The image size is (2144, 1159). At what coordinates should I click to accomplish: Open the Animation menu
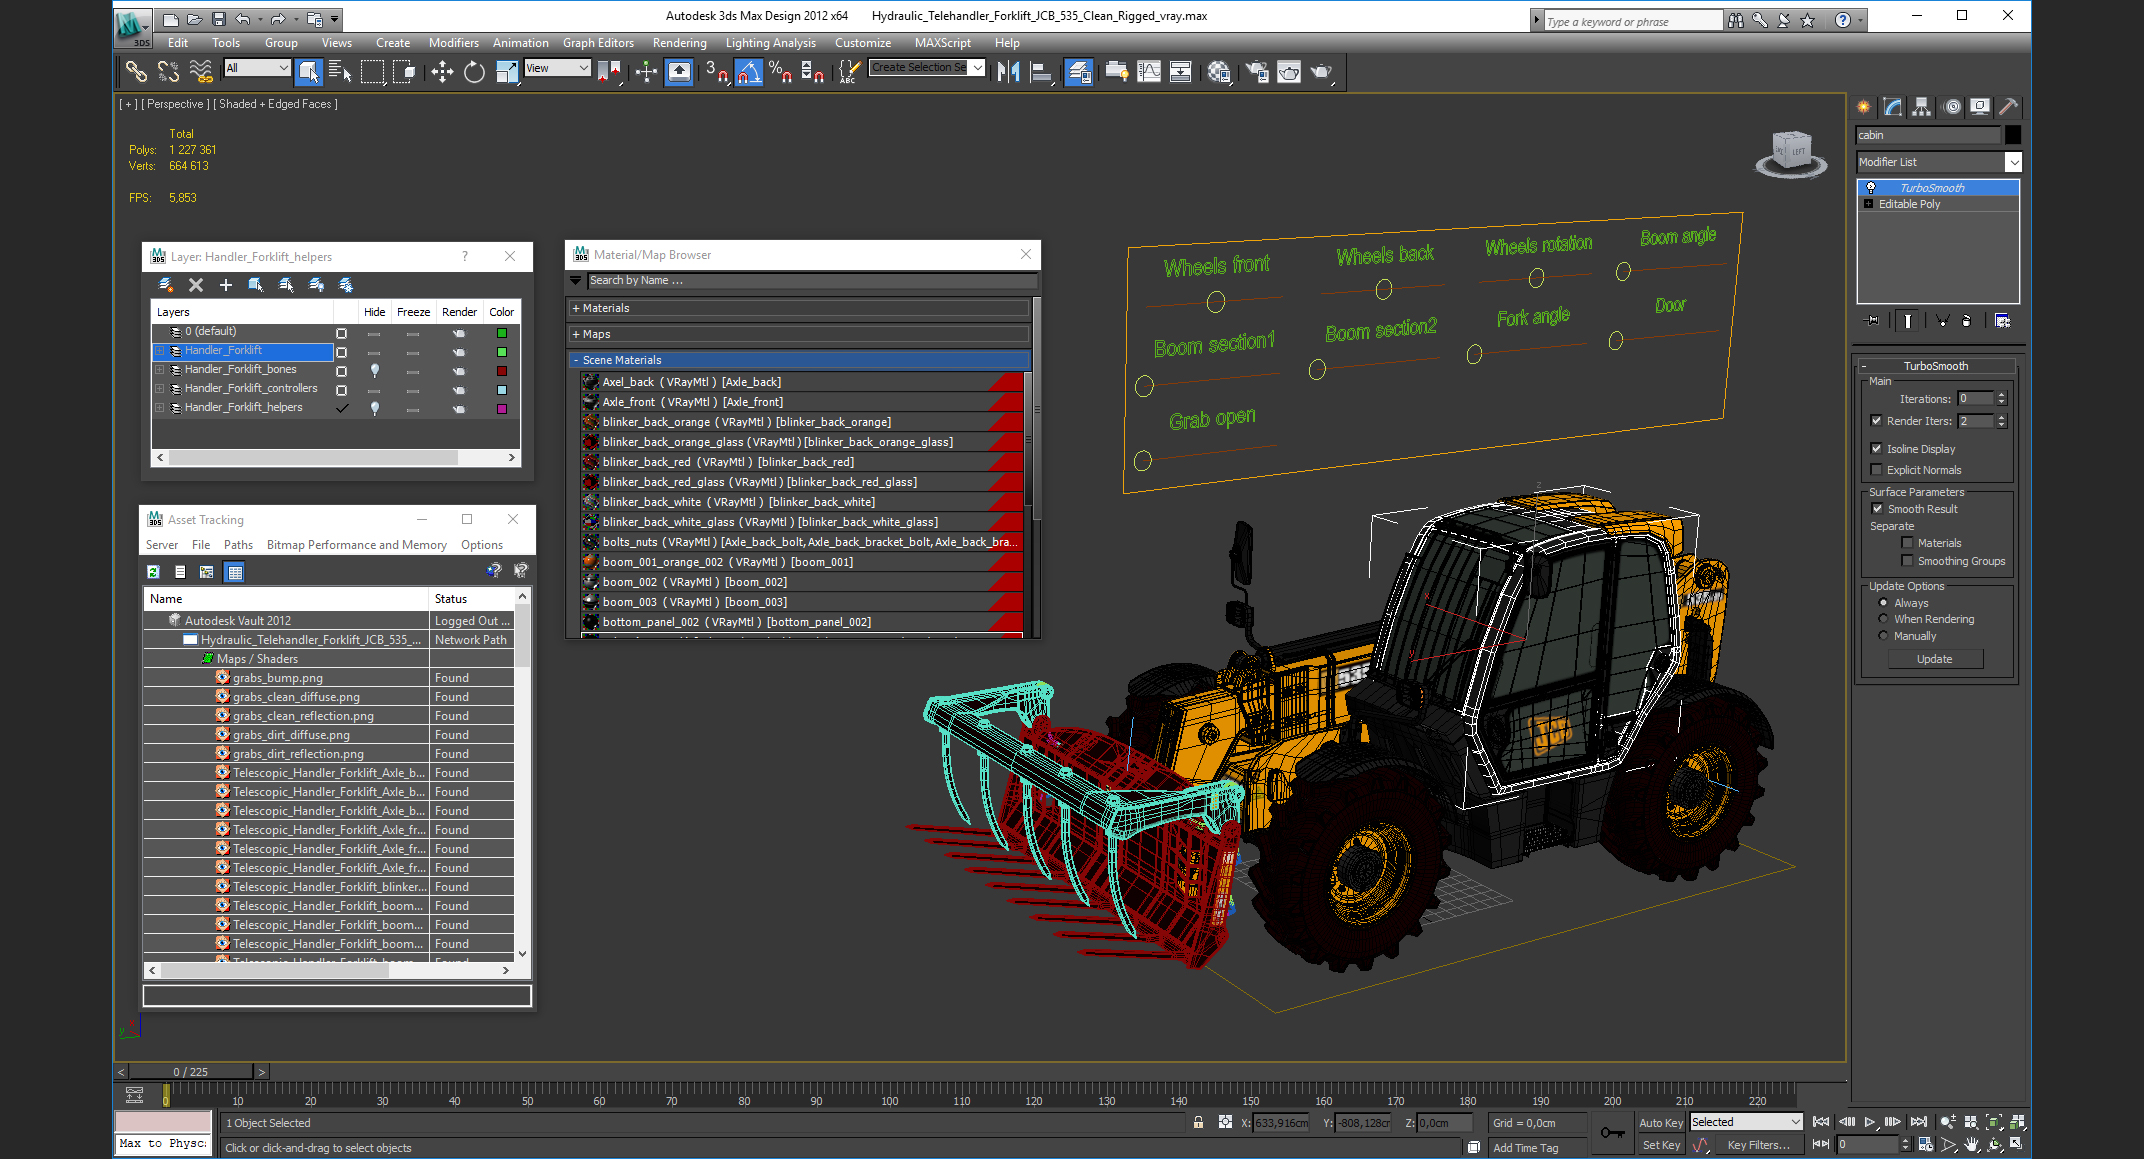(521, 43)
